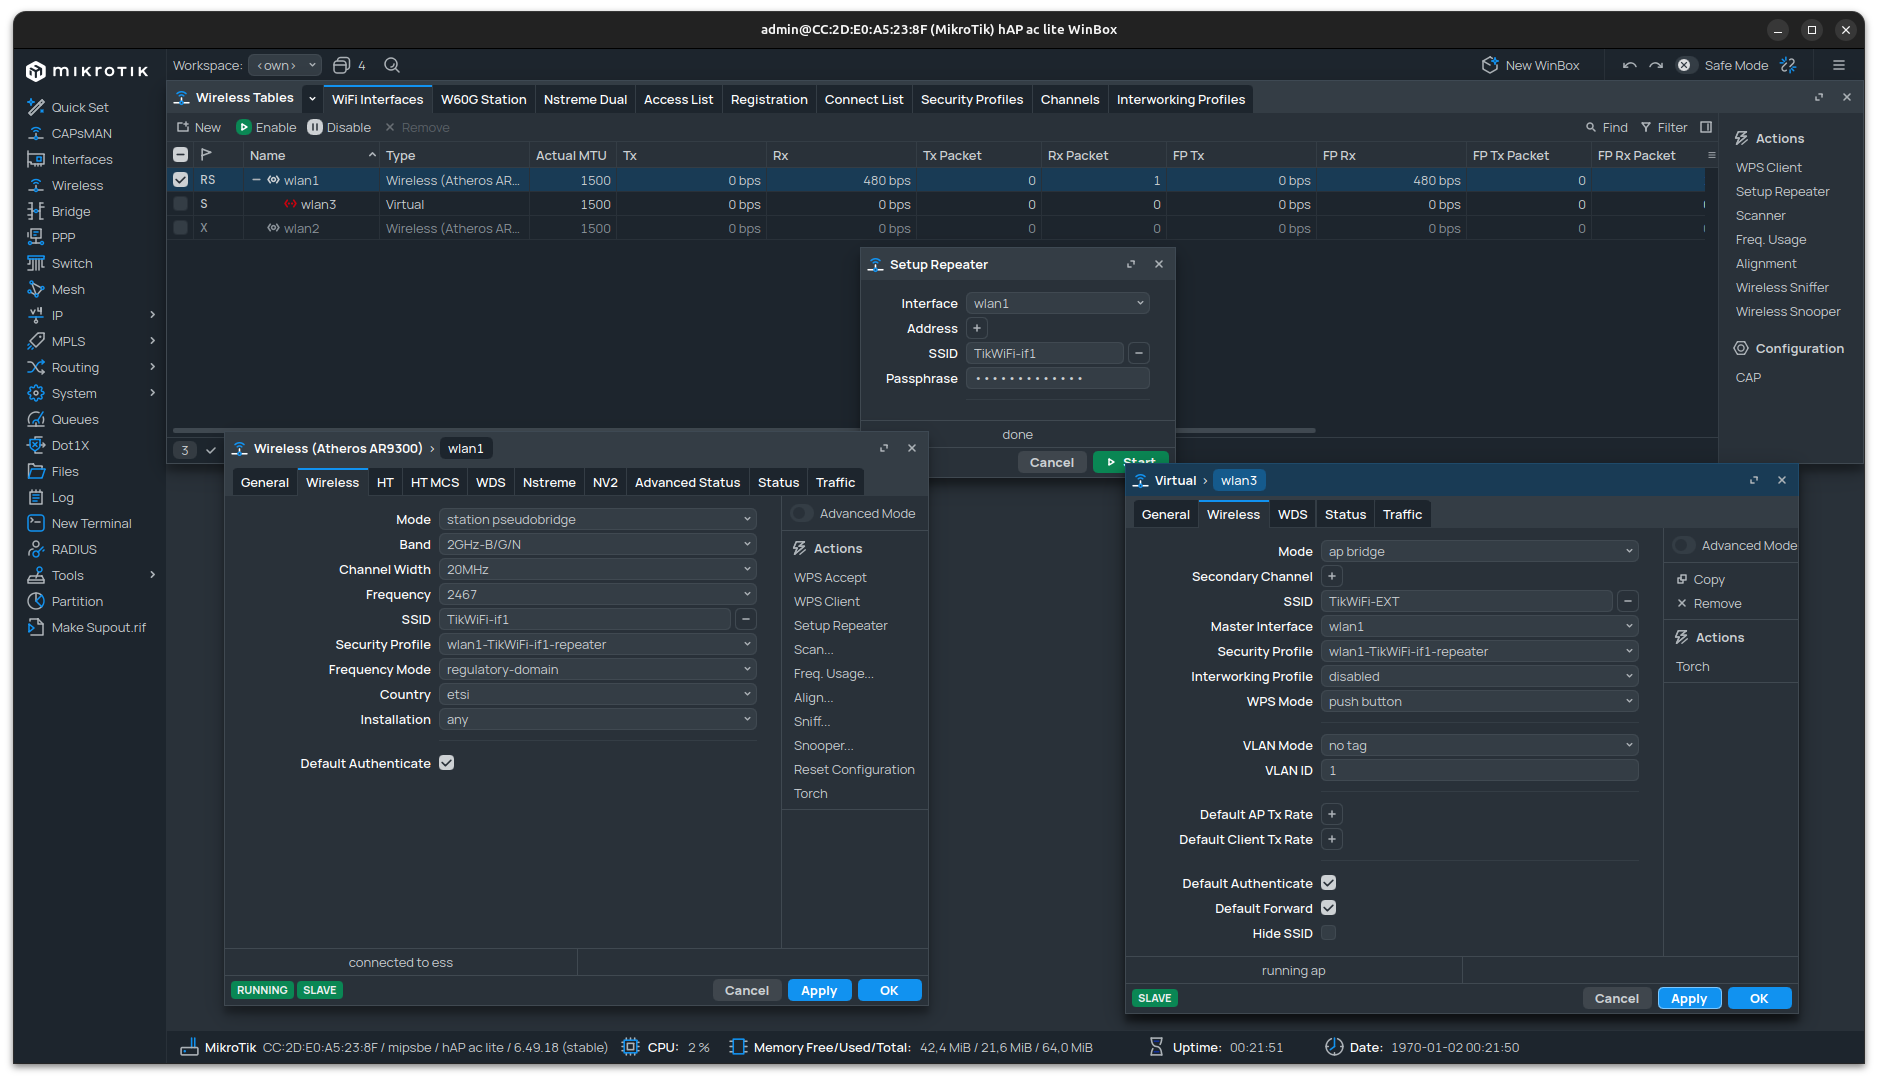Open the hamburger menu at top right
1878x1080 pixels.
tap(1838, 65)
